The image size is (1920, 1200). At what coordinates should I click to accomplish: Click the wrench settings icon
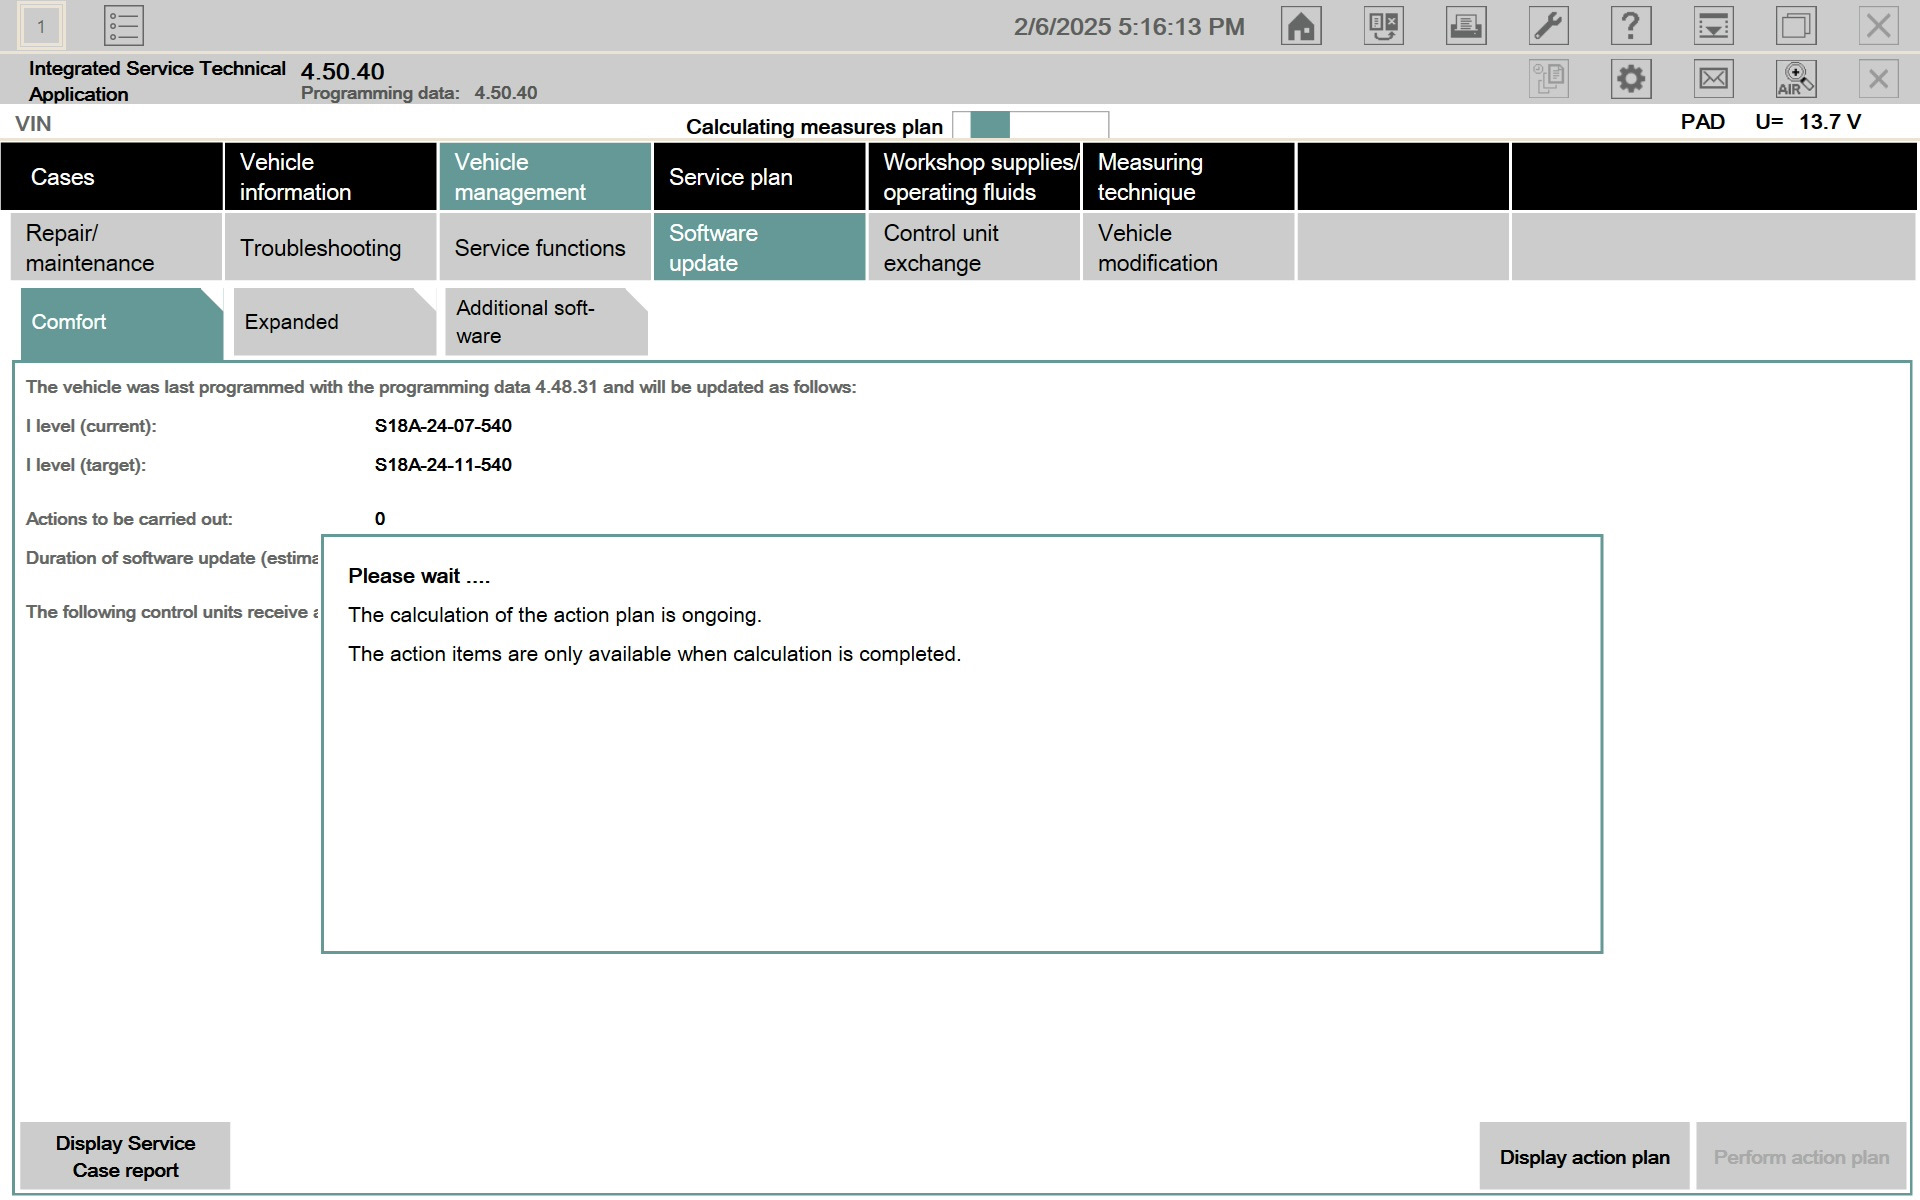(1547, 26)
